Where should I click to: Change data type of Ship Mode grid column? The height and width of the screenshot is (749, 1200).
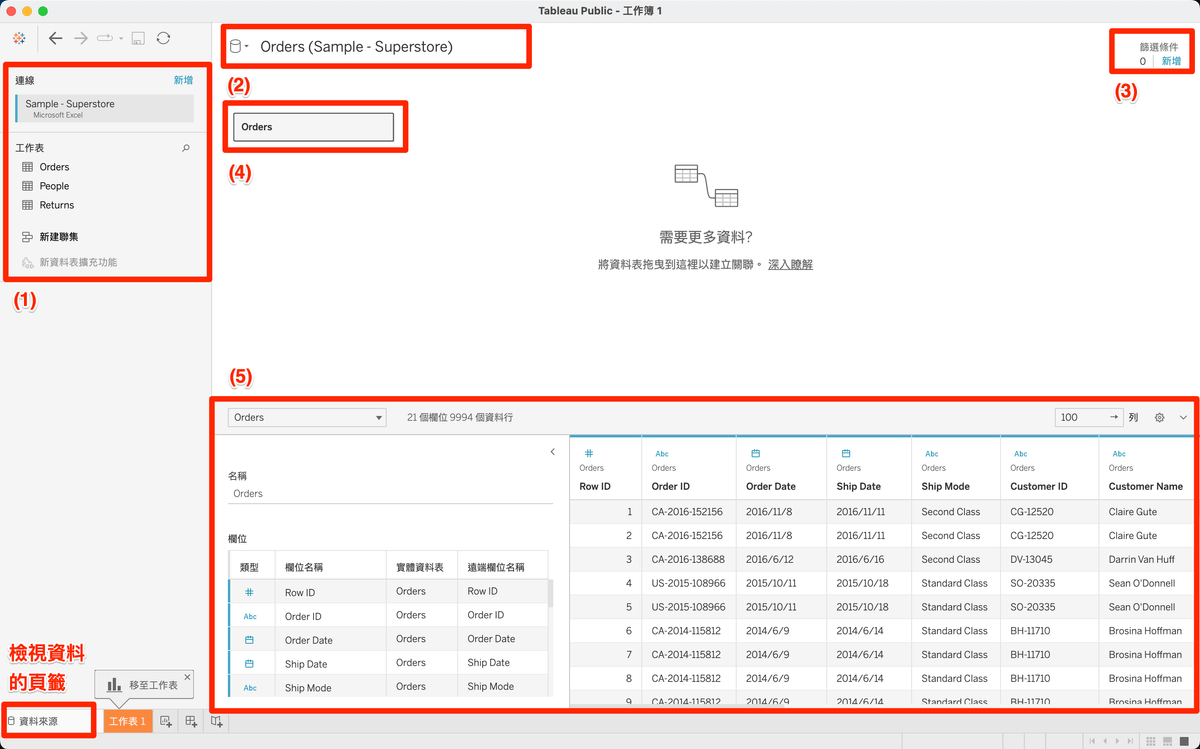point(932,454)
